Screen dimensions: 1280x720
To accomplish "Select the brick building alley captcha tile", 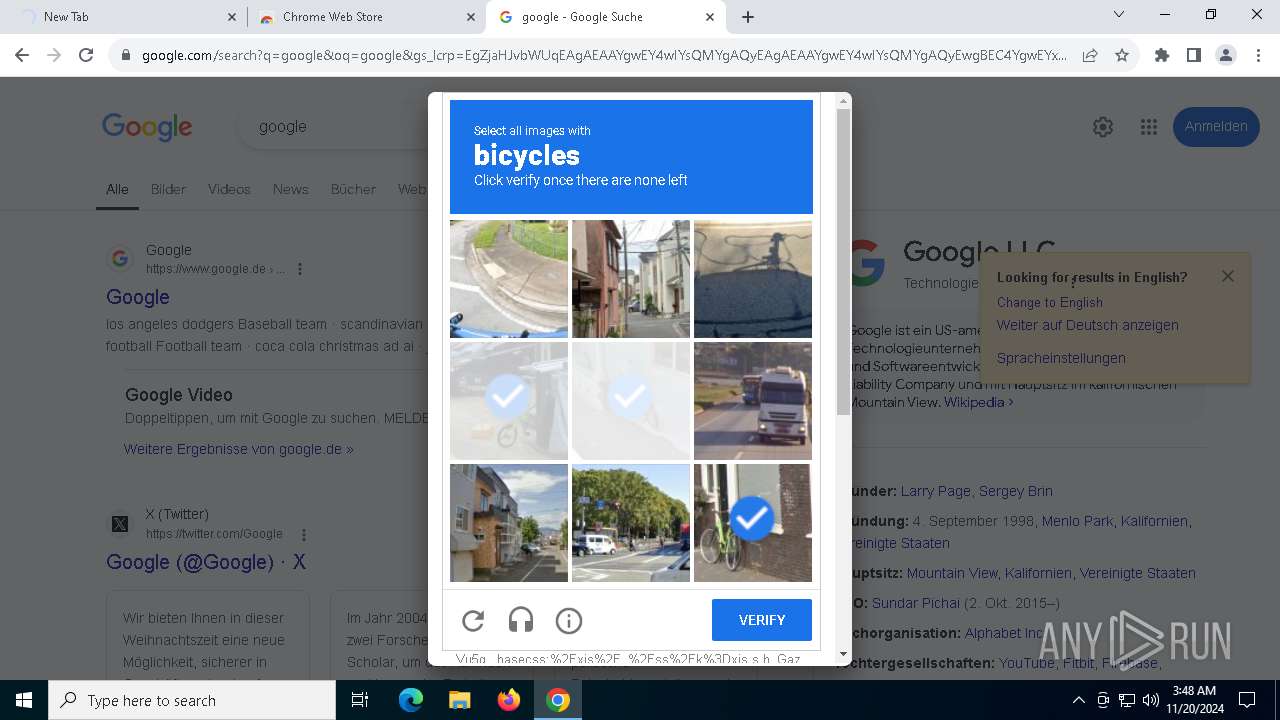I will (x=631, y=279).
